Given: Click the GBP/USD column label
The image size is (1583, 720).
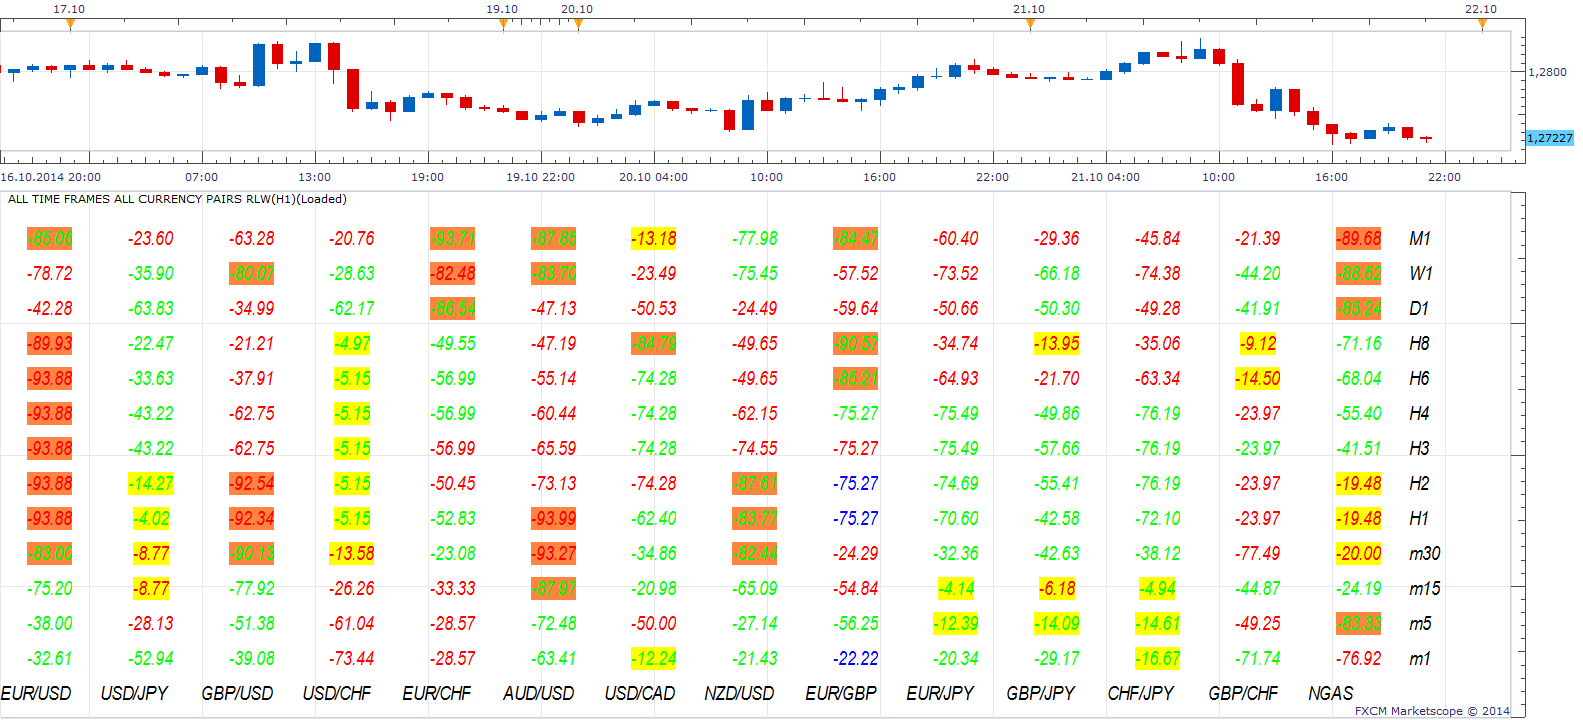Looking at the screenshot, I should point(237,693).
